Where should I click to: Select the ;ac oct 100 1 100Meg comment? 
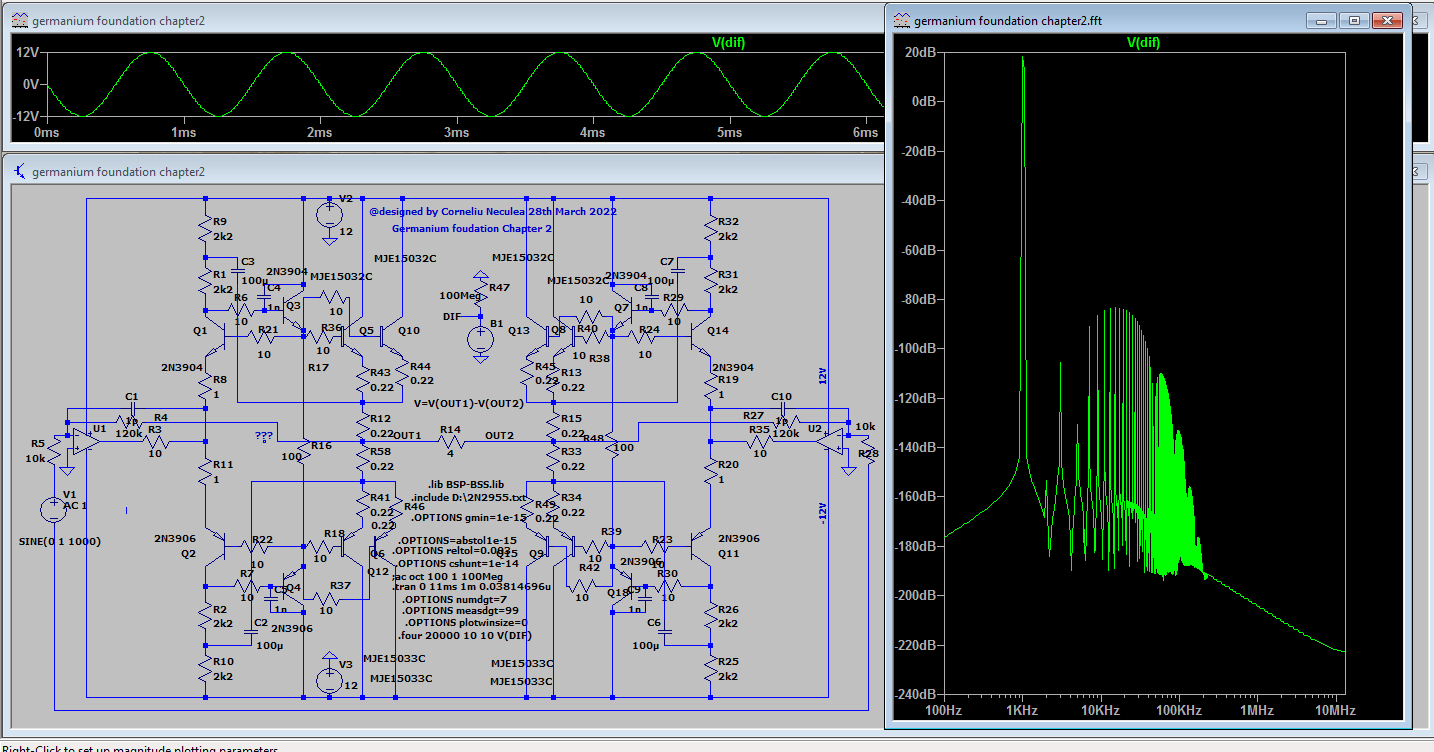click(x=447, y=576)
